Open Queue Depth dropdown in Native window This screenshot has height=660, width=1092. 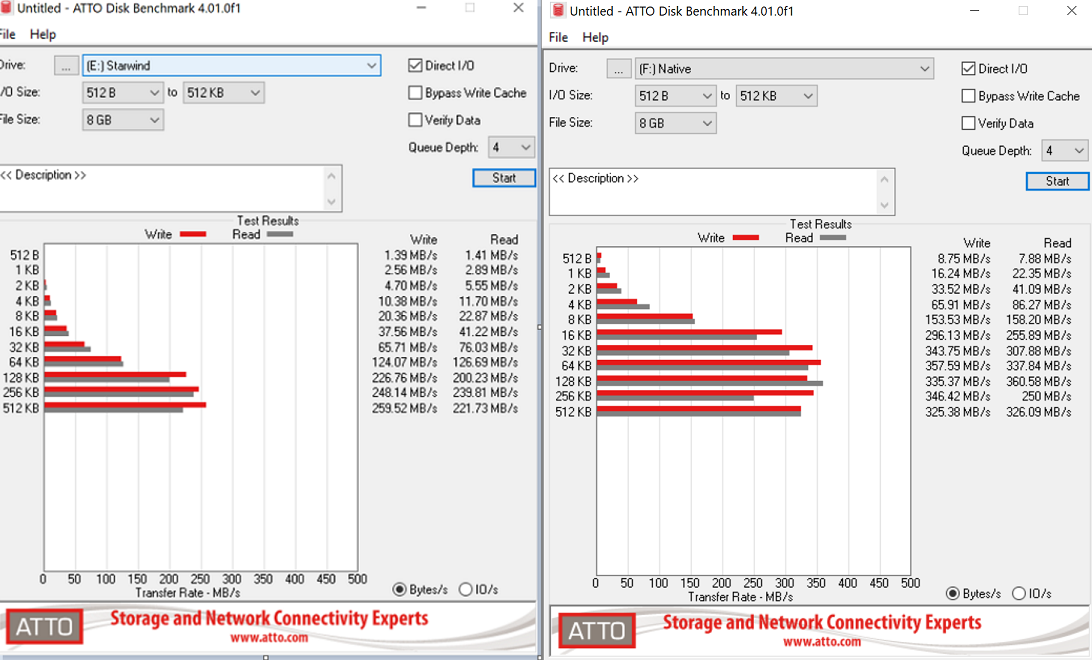pyautogui.click(x=1064, y=150)
